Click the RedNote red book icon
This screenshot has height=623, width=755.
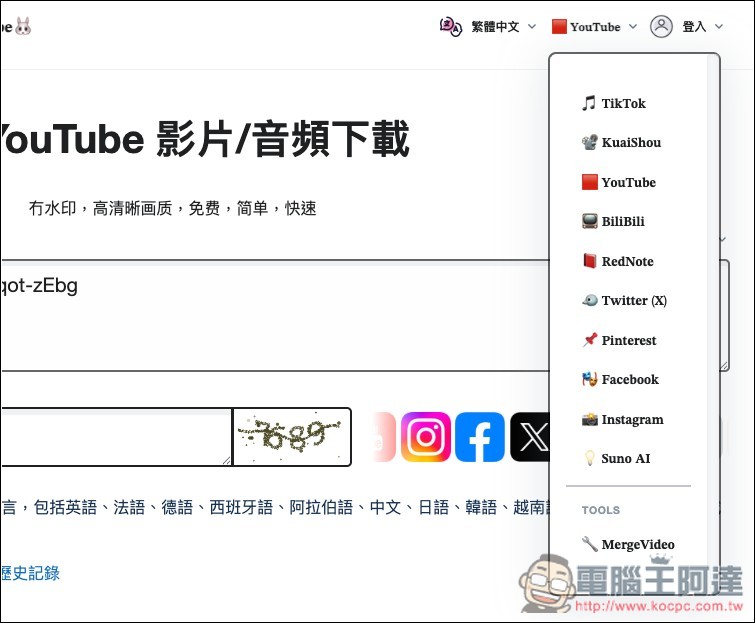[589, 261]
